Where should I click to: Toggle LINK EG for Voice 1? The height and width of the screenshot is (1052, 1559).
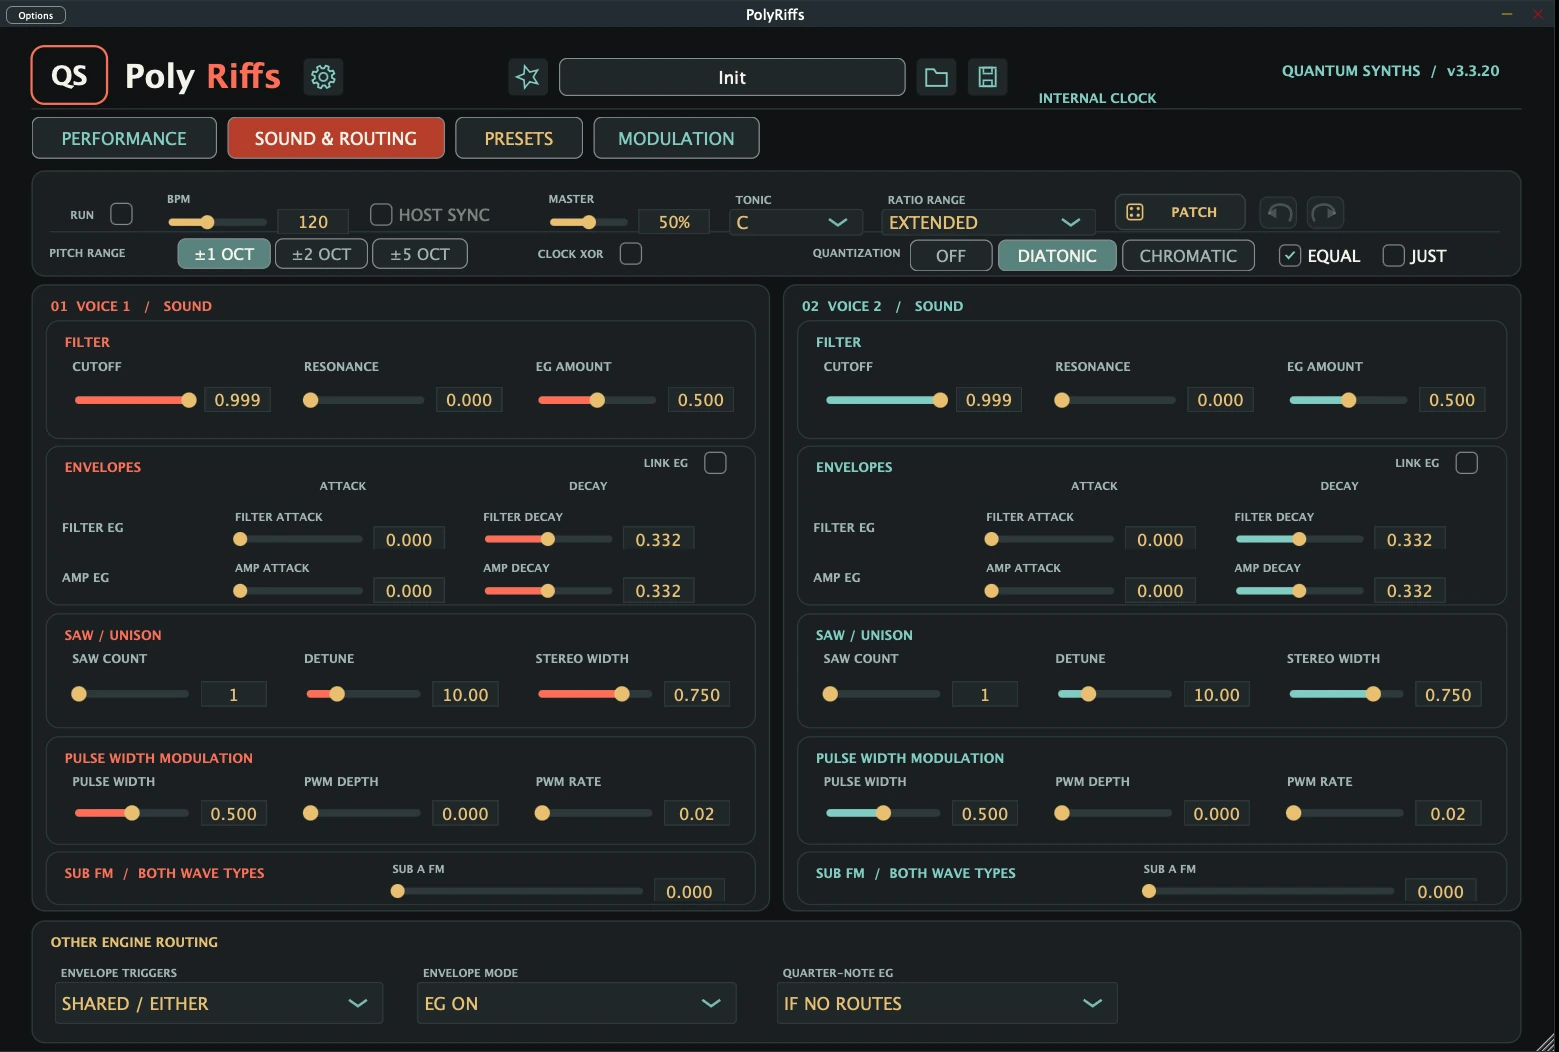[715, 463]
